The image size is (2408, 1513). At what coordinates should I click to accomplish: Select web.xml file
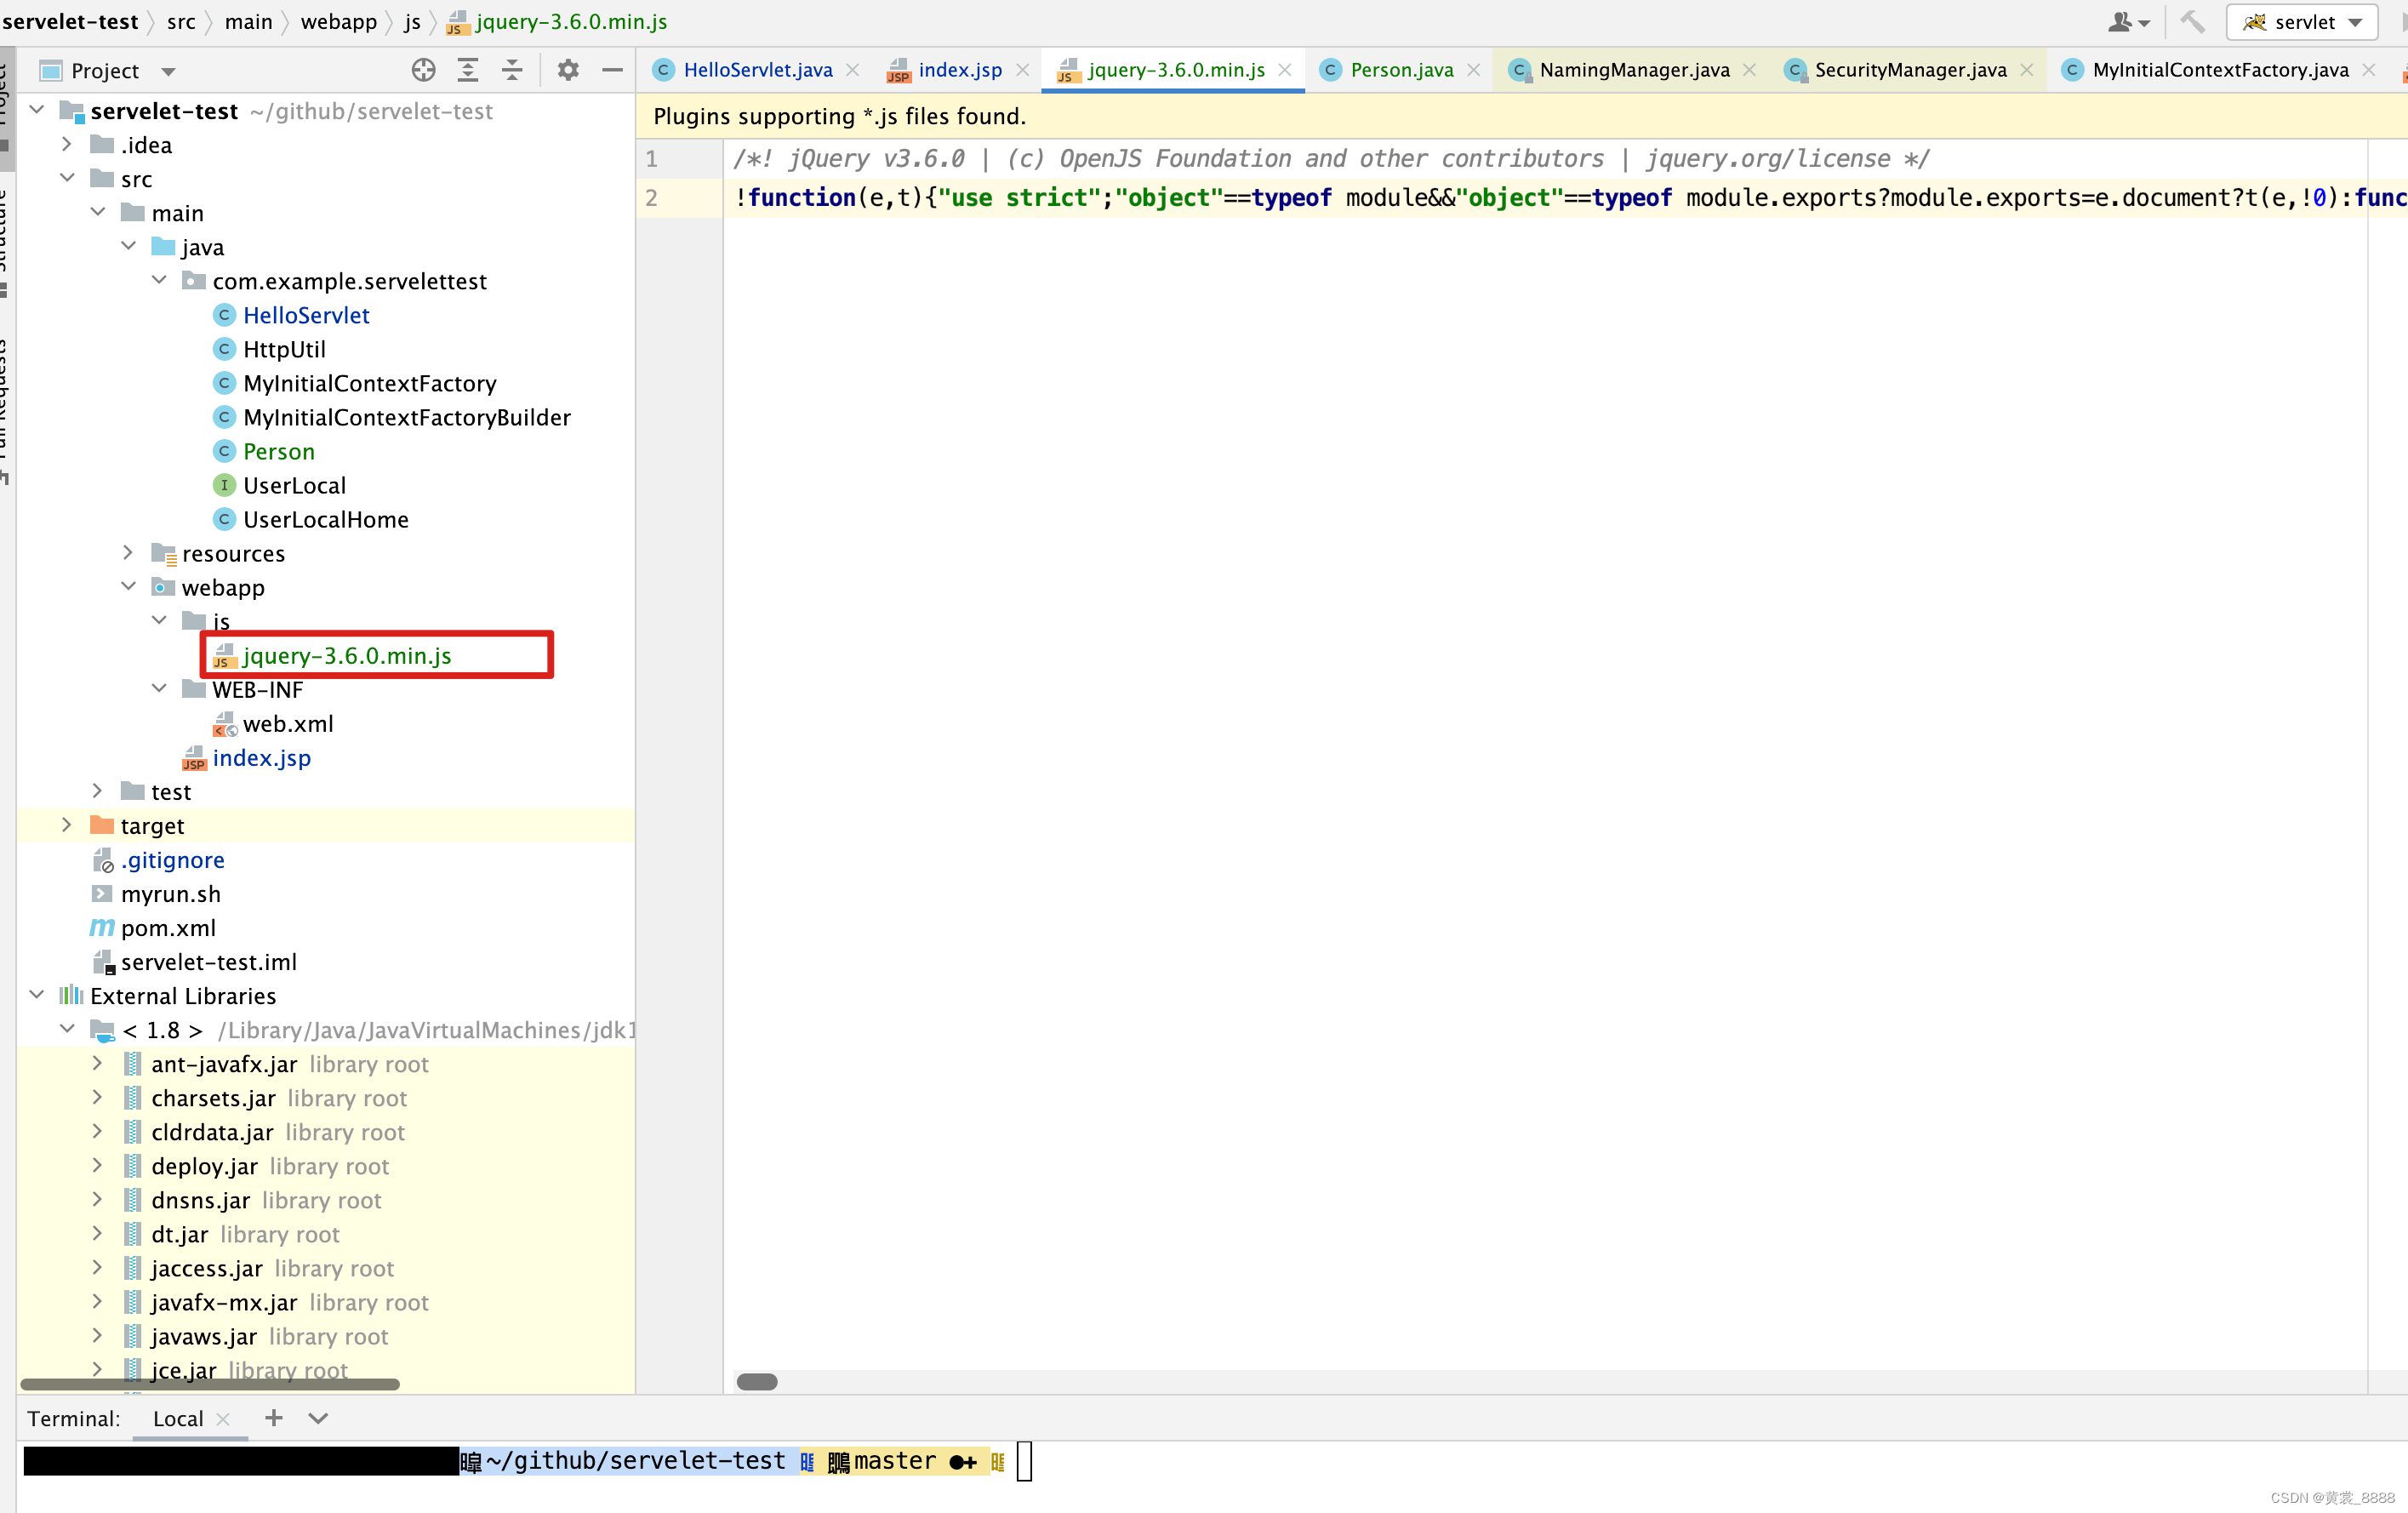[287, 723]
